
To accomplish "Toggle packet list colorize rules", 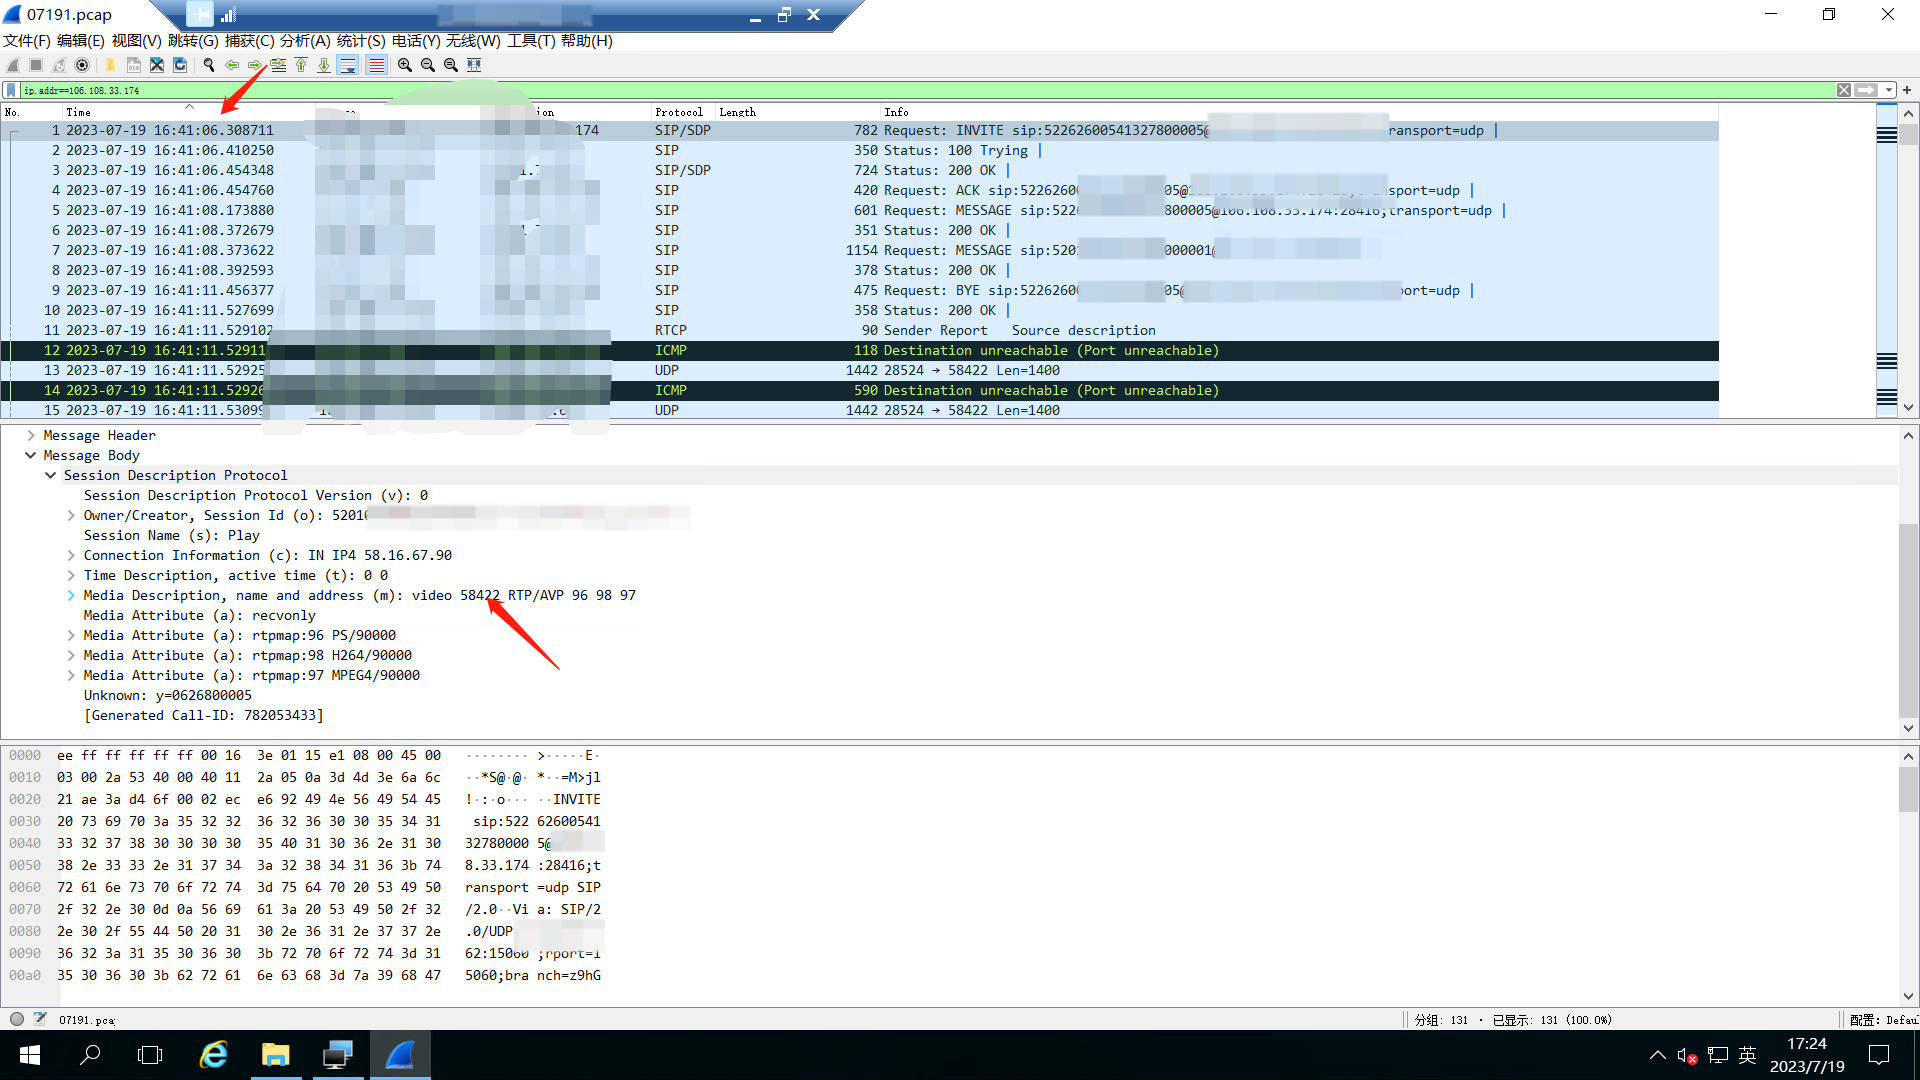I will tap(376, 65).
